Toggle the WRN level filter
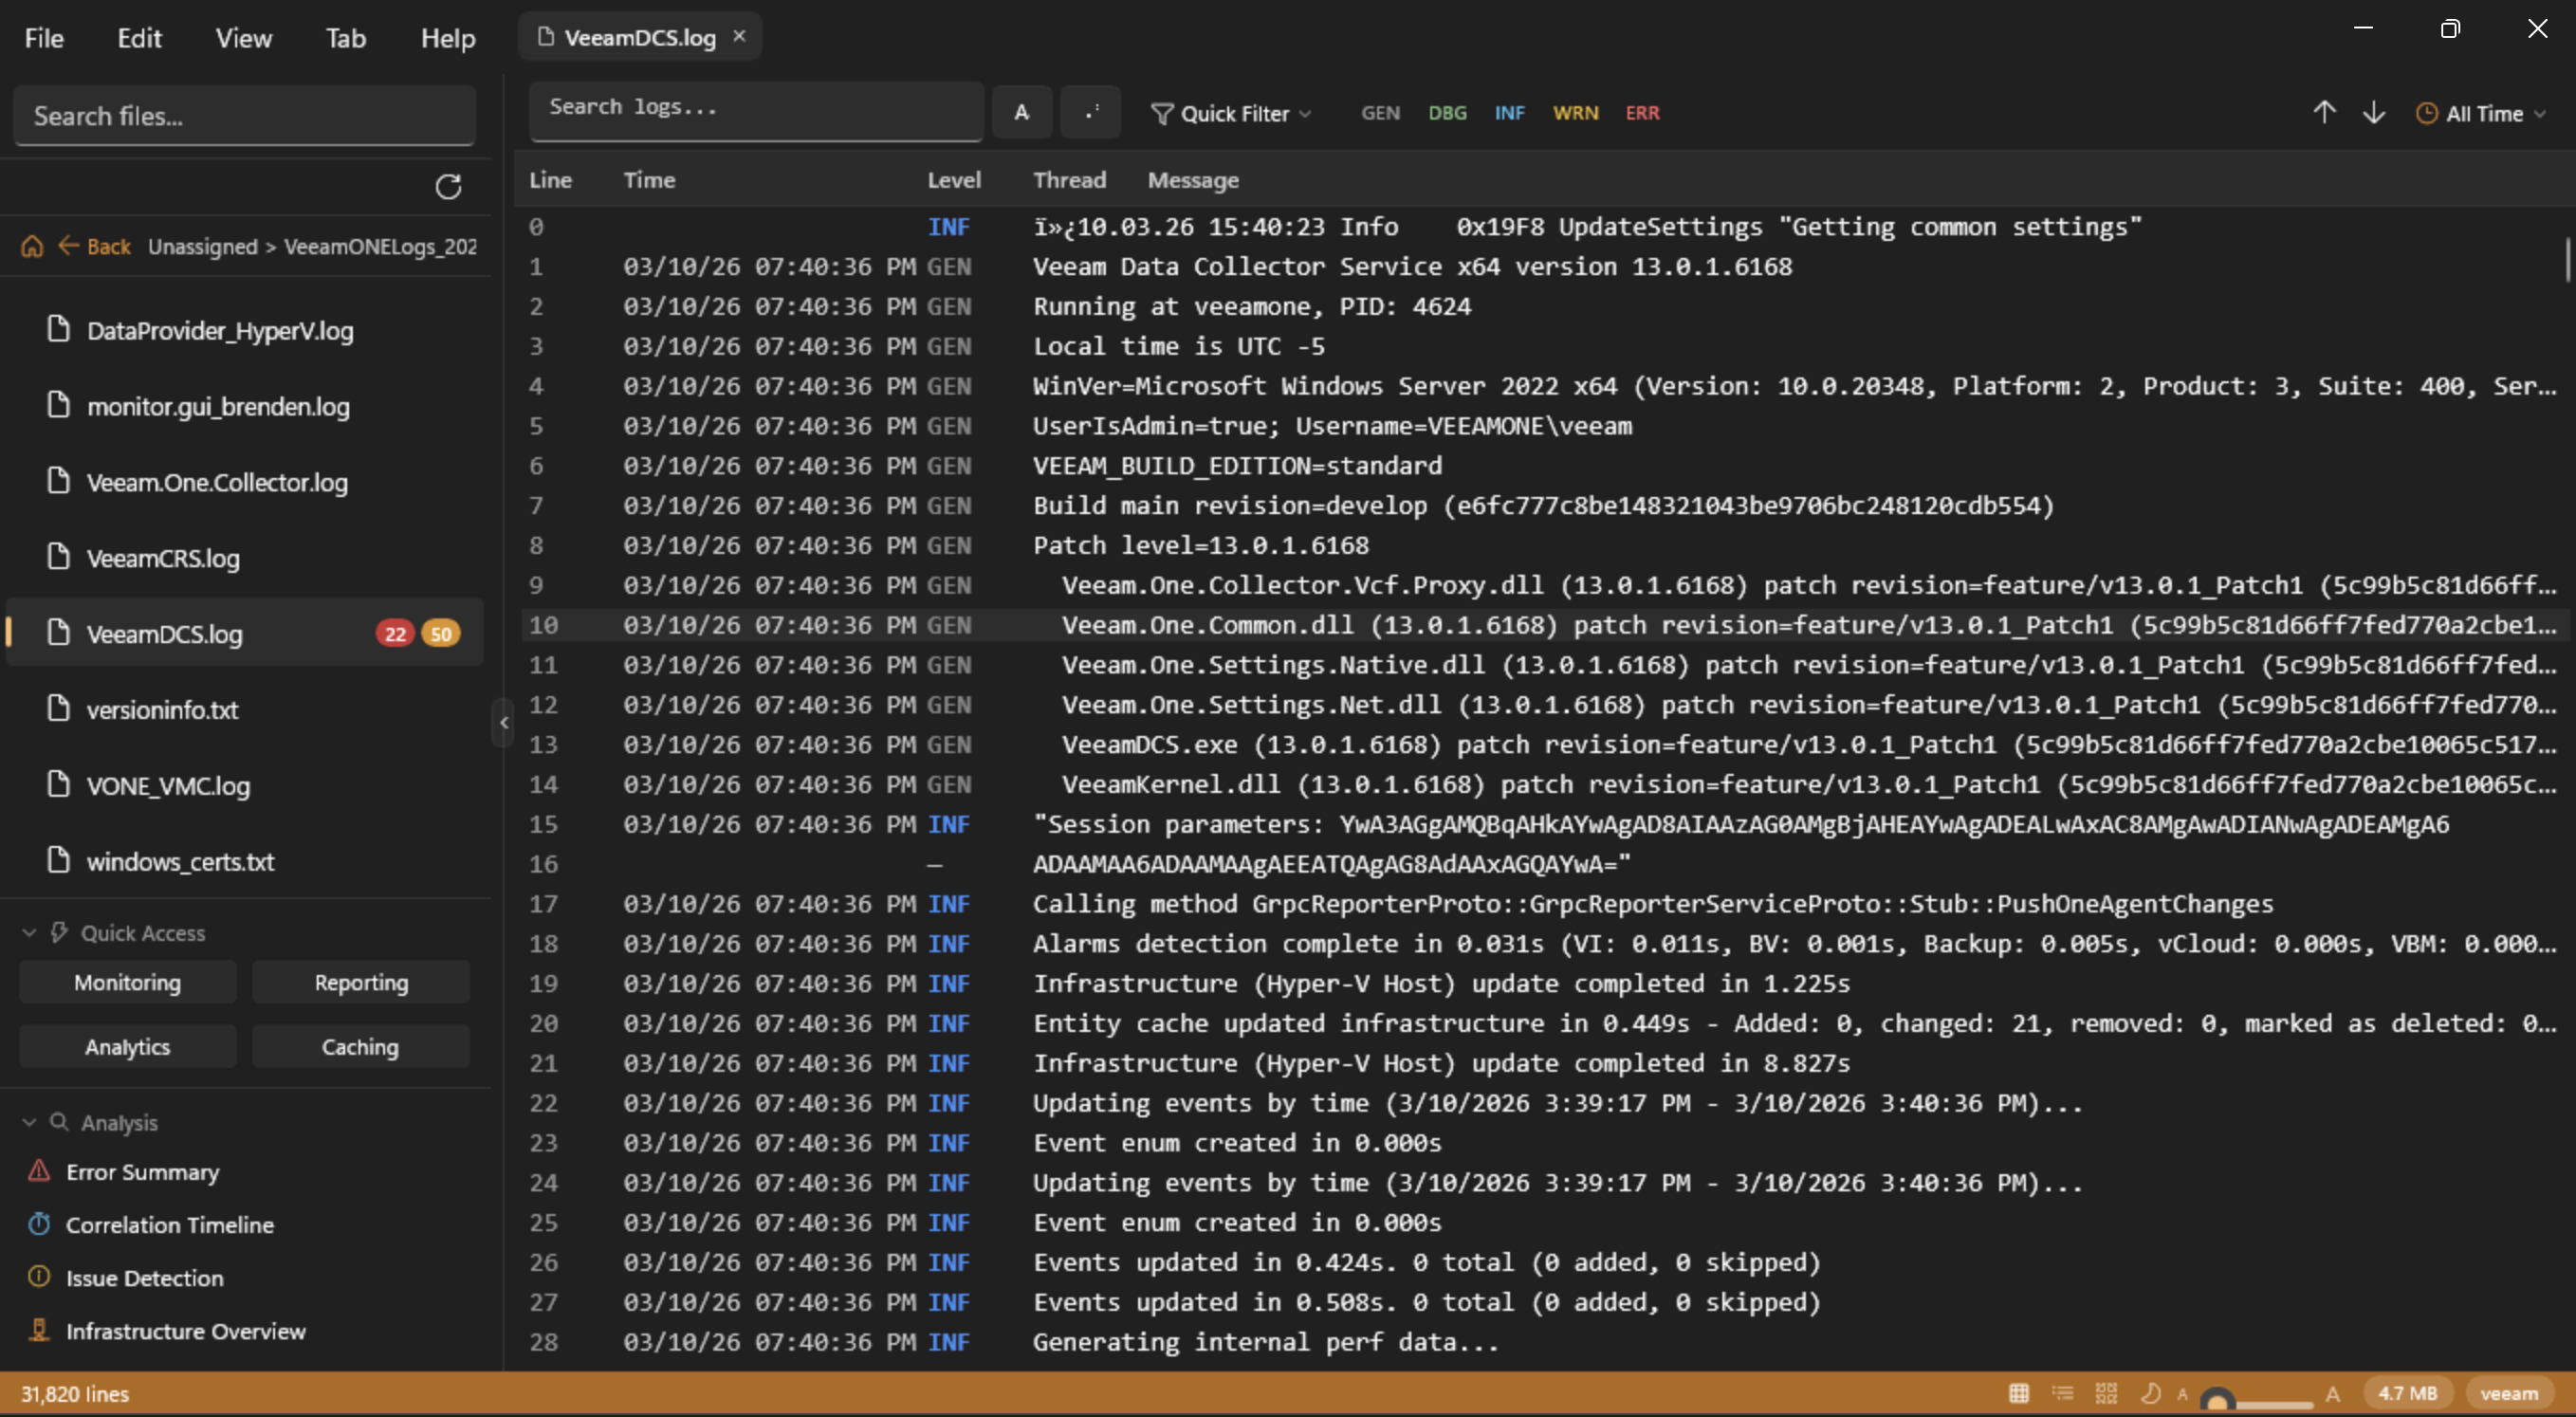The image size is (2576, 1417). pyautogui.click(x=1575, y=113)
